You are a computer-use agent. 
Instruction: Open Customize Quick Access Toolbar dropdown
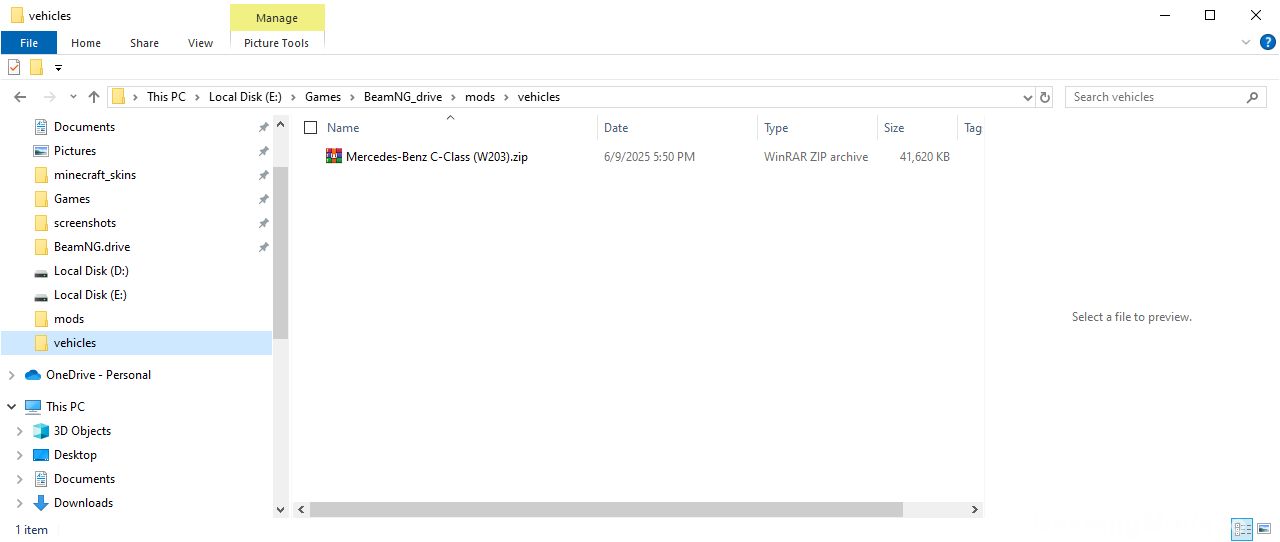point(58,68)
